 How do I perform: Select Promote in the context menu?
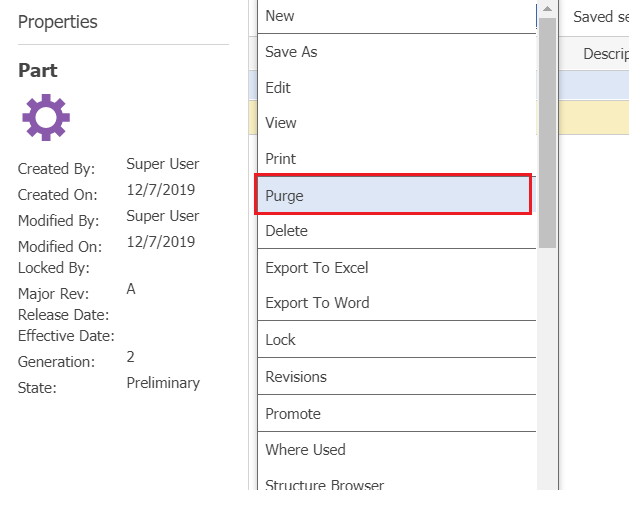pos(293,414)
